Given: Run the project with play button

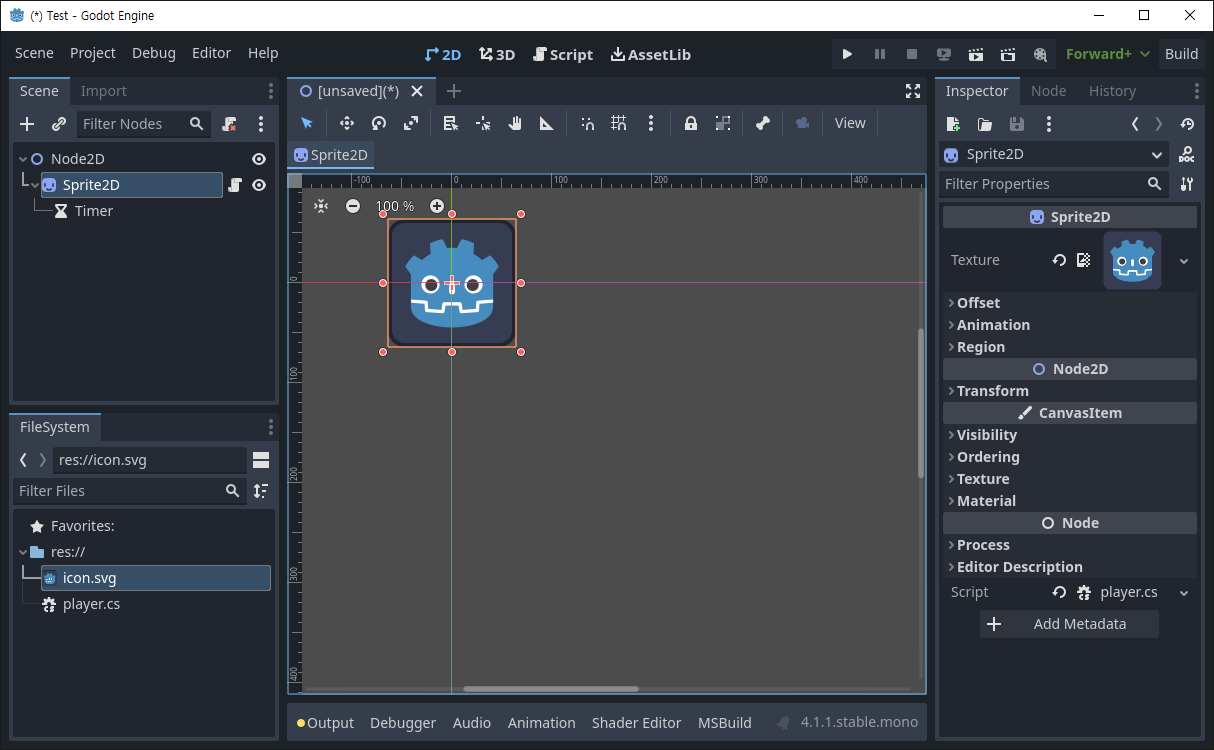Looking at the screenshot, I should [x=847, y=54].
